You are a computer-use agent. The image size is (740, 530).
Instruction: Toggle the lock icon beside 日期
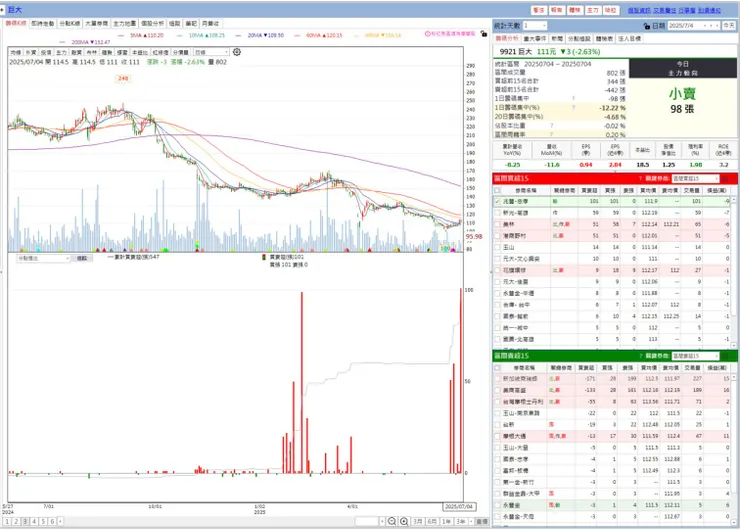[647, 26]
